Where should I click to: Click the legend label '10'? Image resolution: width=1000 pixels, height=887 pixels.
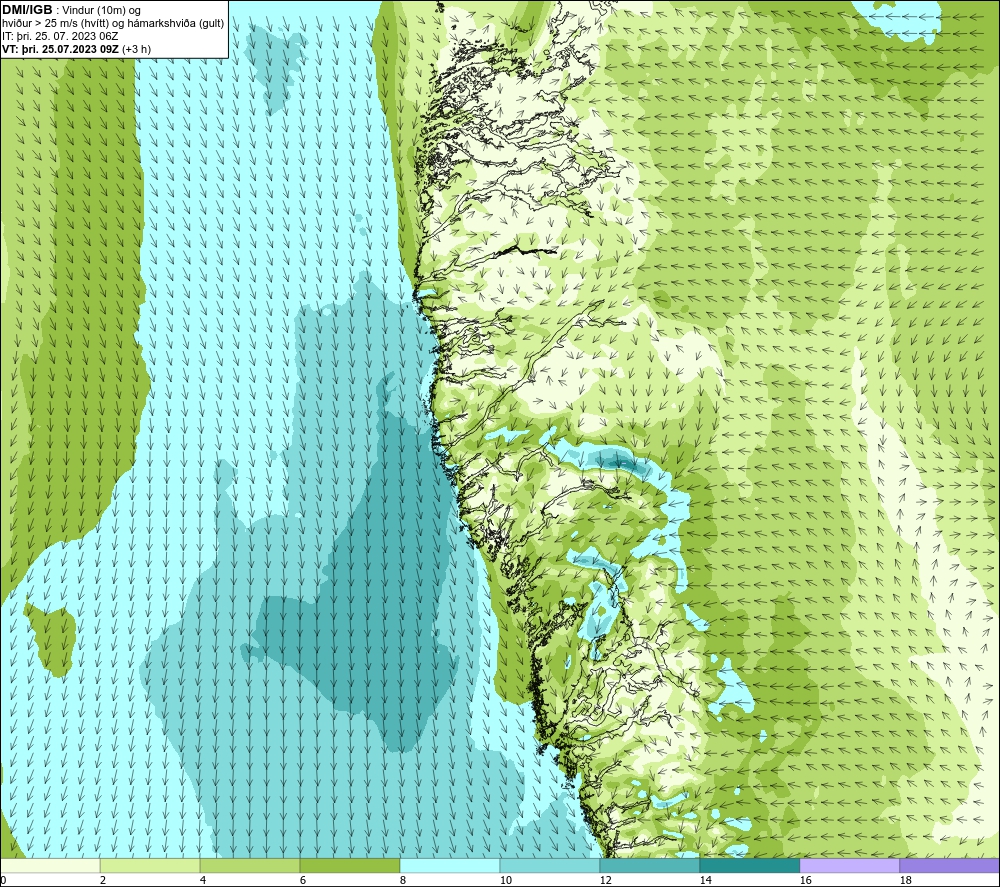pos(505,881)
